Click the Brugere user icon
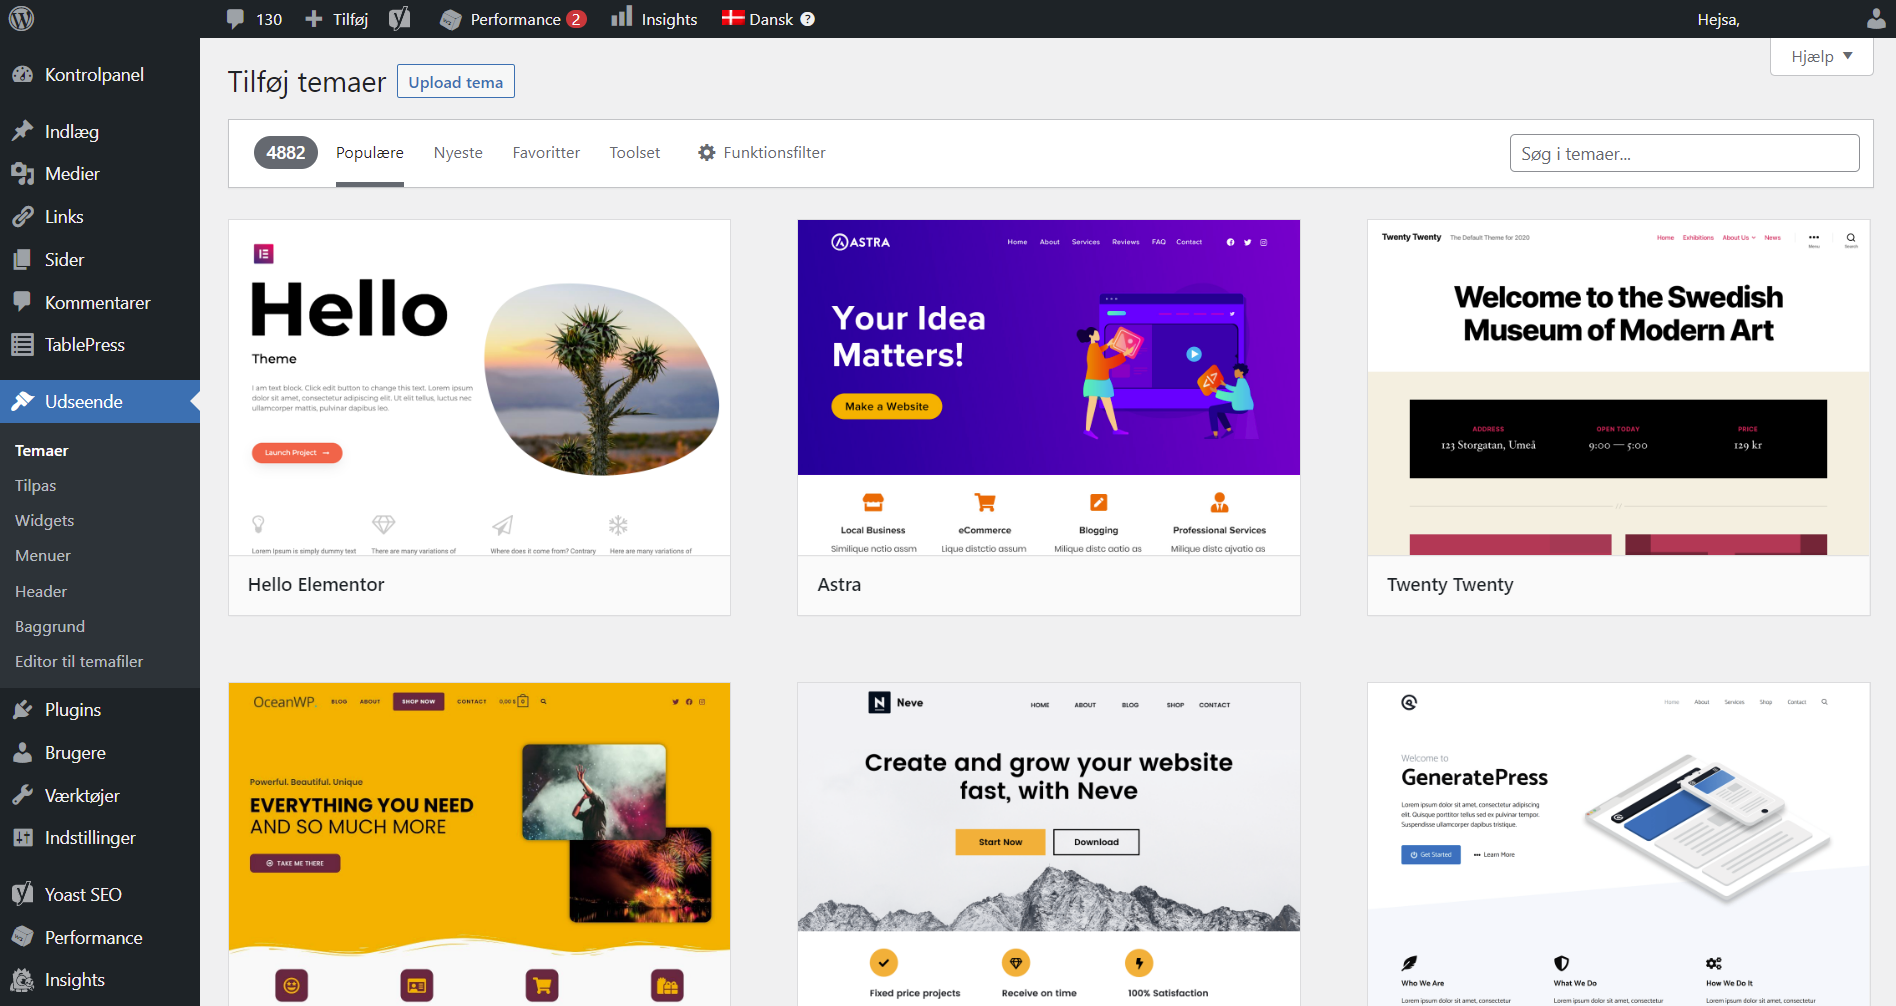The width and height of the screenshot is (1896, 1006). point(22,753)
